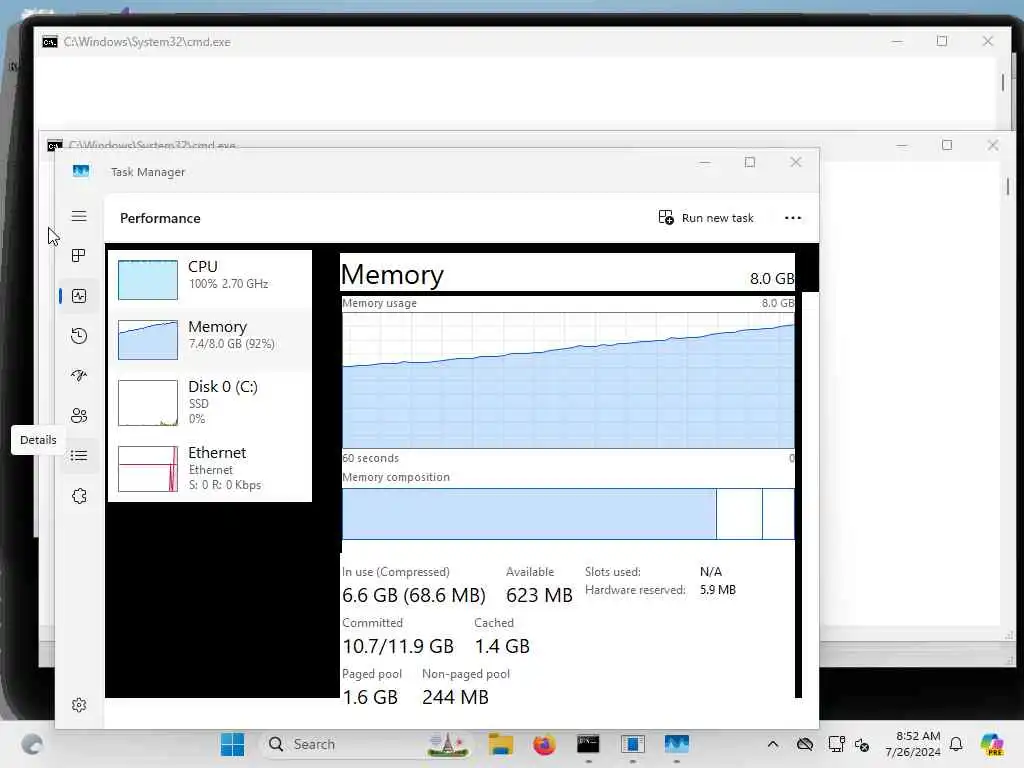Click the volume muted tray icon
1024x768 pixels.
862,744
